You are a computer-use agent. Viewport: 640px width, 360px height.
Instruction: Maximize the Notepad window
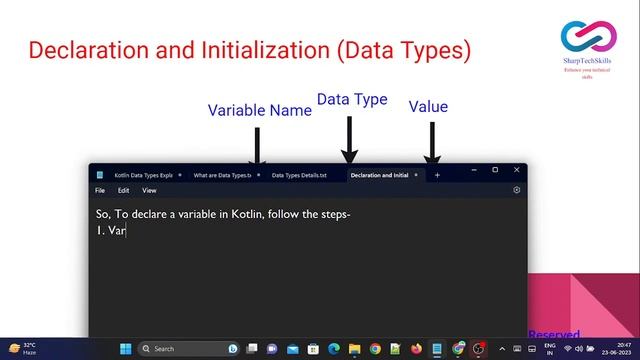tap(495, 170)
